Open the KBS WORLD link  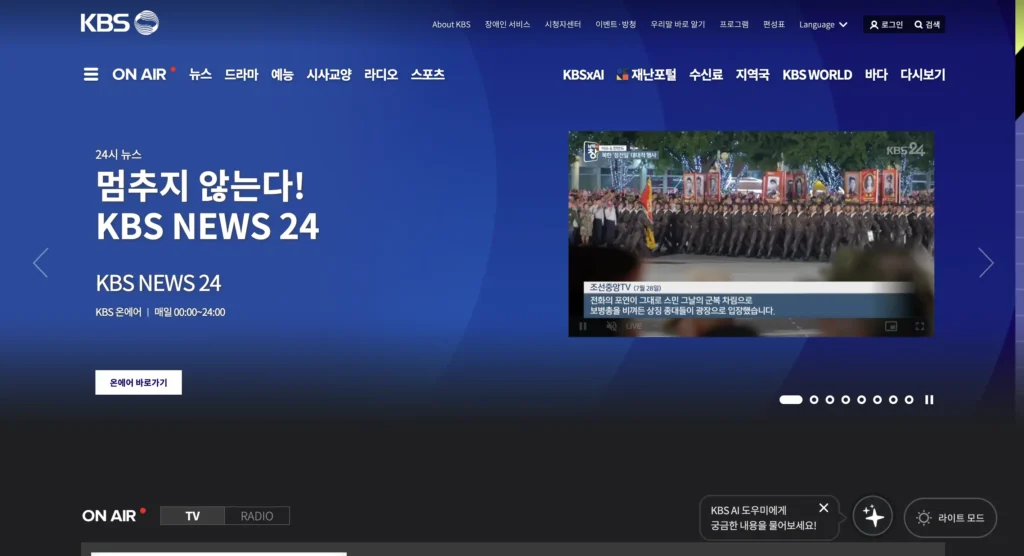click(817, 74)
